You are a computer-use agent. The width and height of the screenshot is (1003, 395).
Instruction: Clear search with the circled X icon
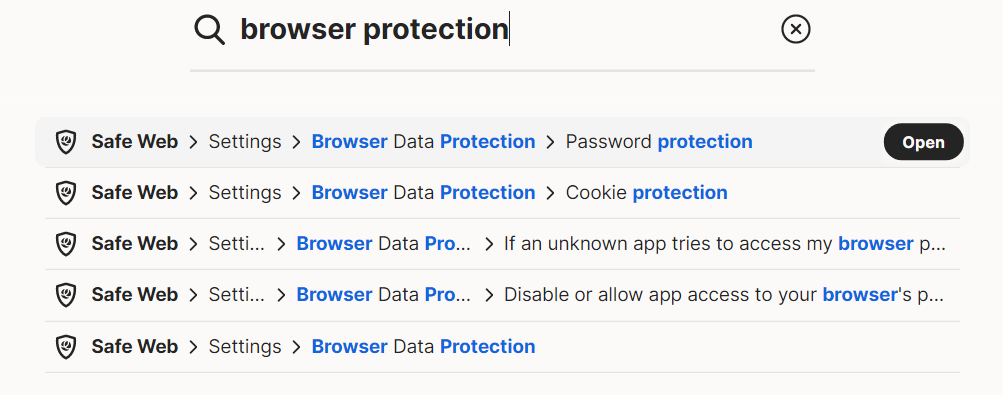796,29
